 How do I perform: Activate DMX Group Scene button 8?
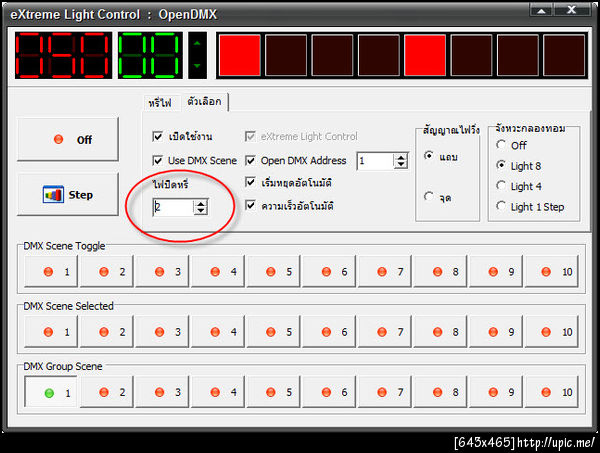coord(440,392)
